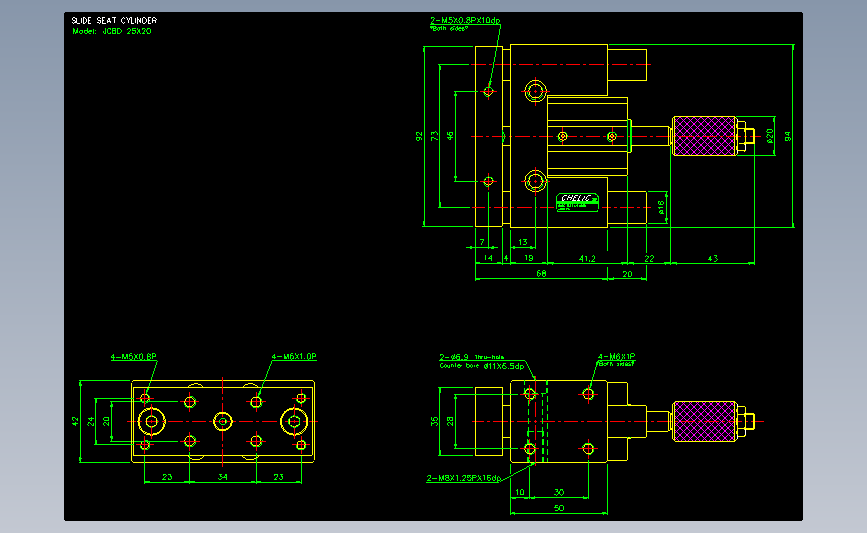This screenshot has width=867, height=533.
Task: Select the '13' dimension value
Action: pyautogui.click(x=523, y=242)
